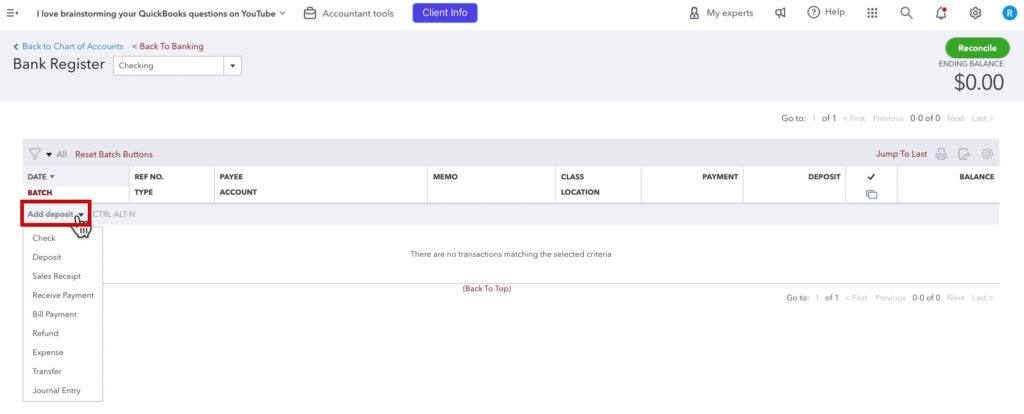Export the register with export icon
Screen dimensions: 1024x414
pyautogui.click(x=964, y=154)
